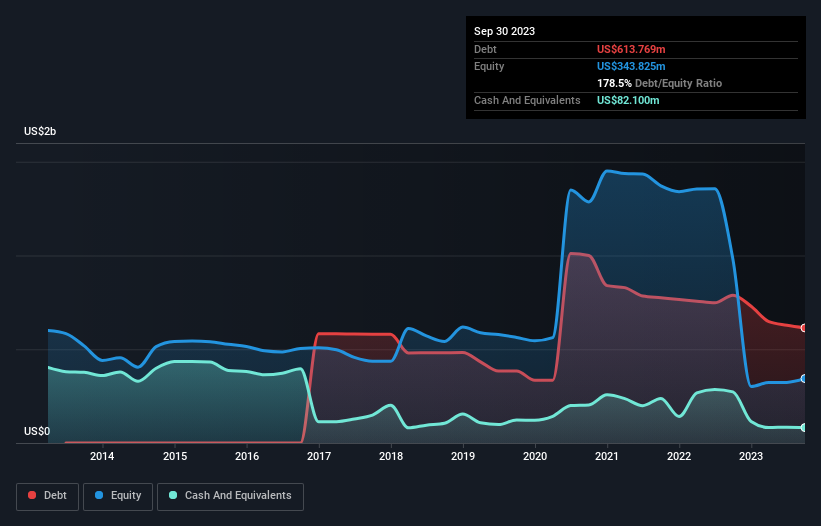Click the US$82.100m cash value
Image resolution: width=821 pixels, height=526 pixels.
pyautogui.click(x=628, y=100)
